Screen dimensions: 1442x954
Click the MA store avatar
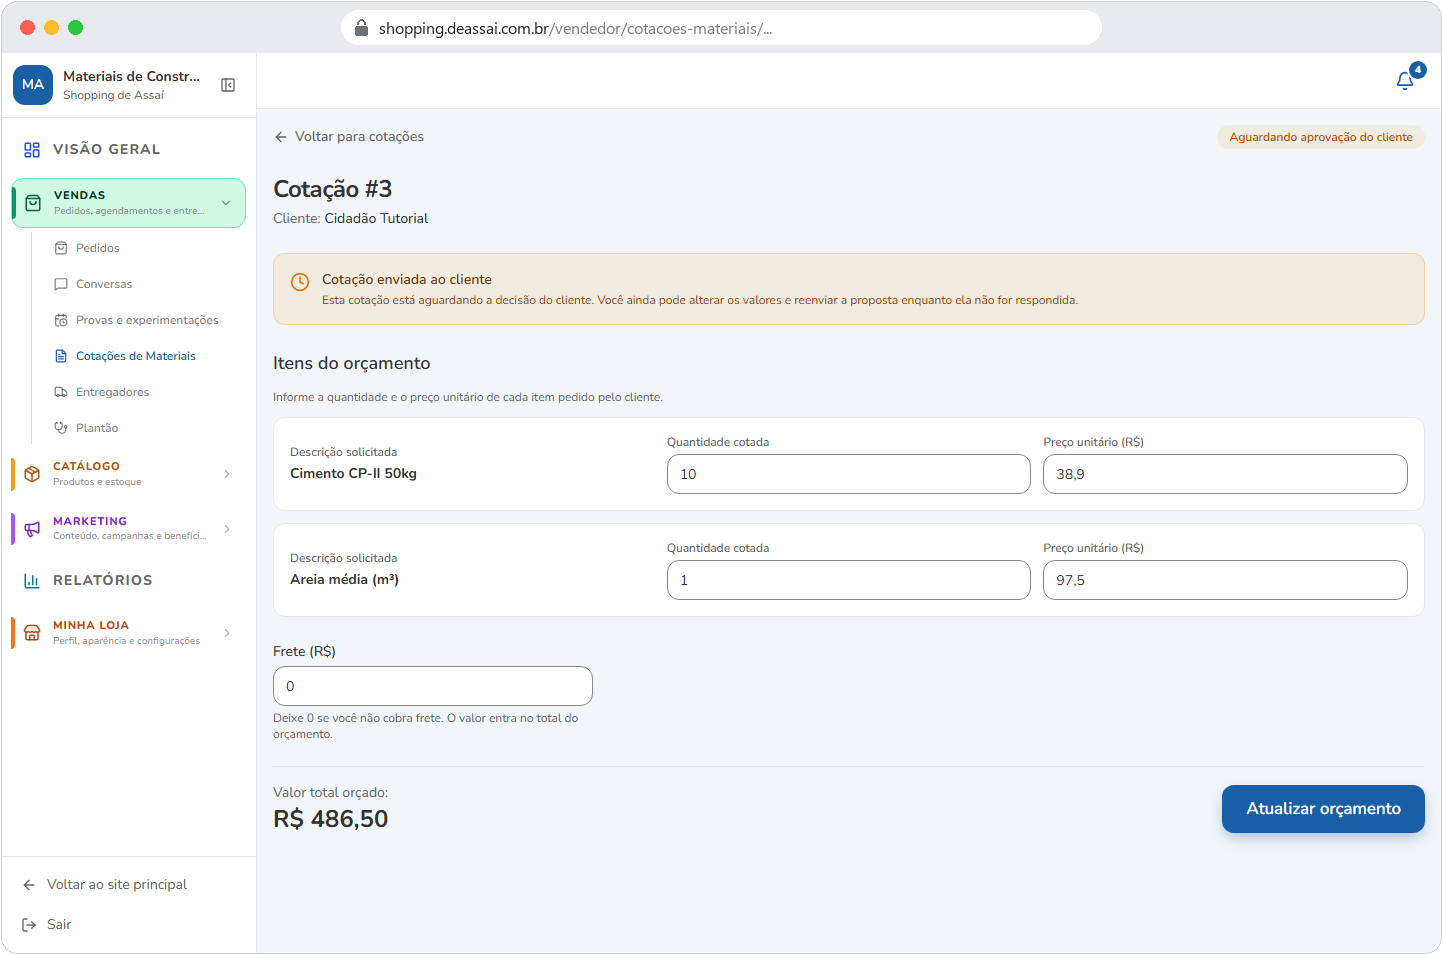coord(33,85)
